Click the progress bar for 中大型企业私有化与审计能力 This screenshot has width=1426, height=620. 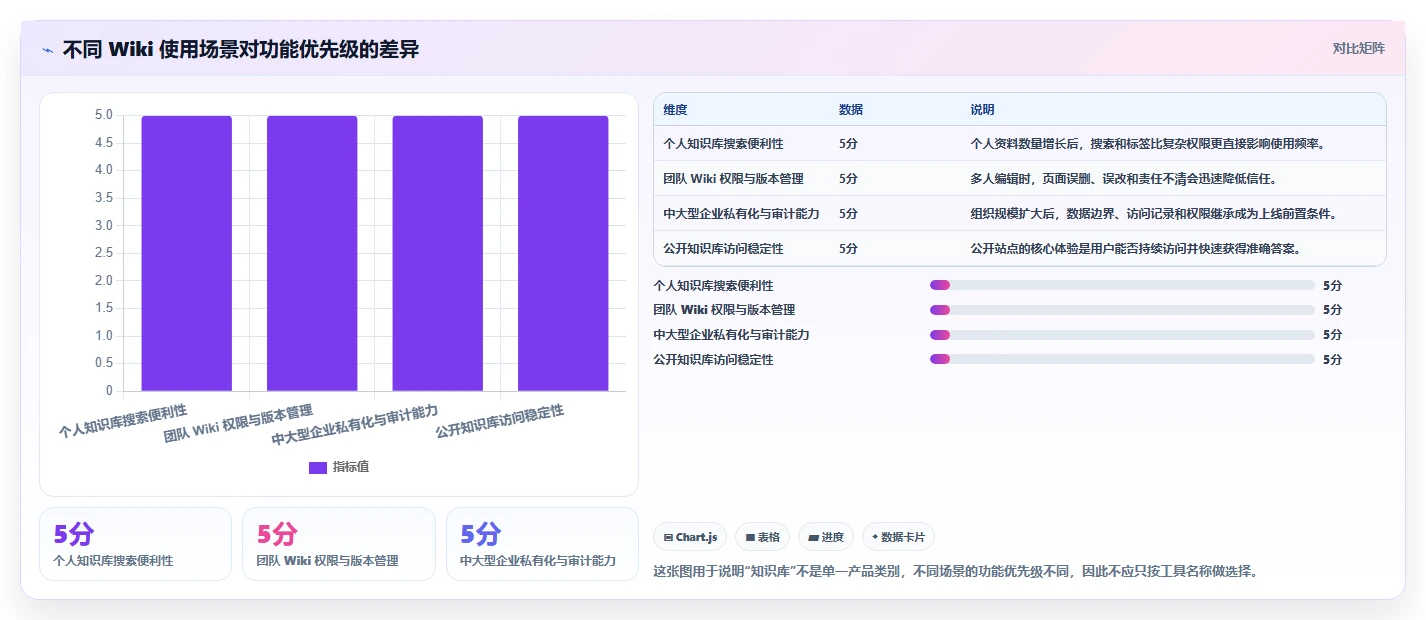click(1122, 335)
